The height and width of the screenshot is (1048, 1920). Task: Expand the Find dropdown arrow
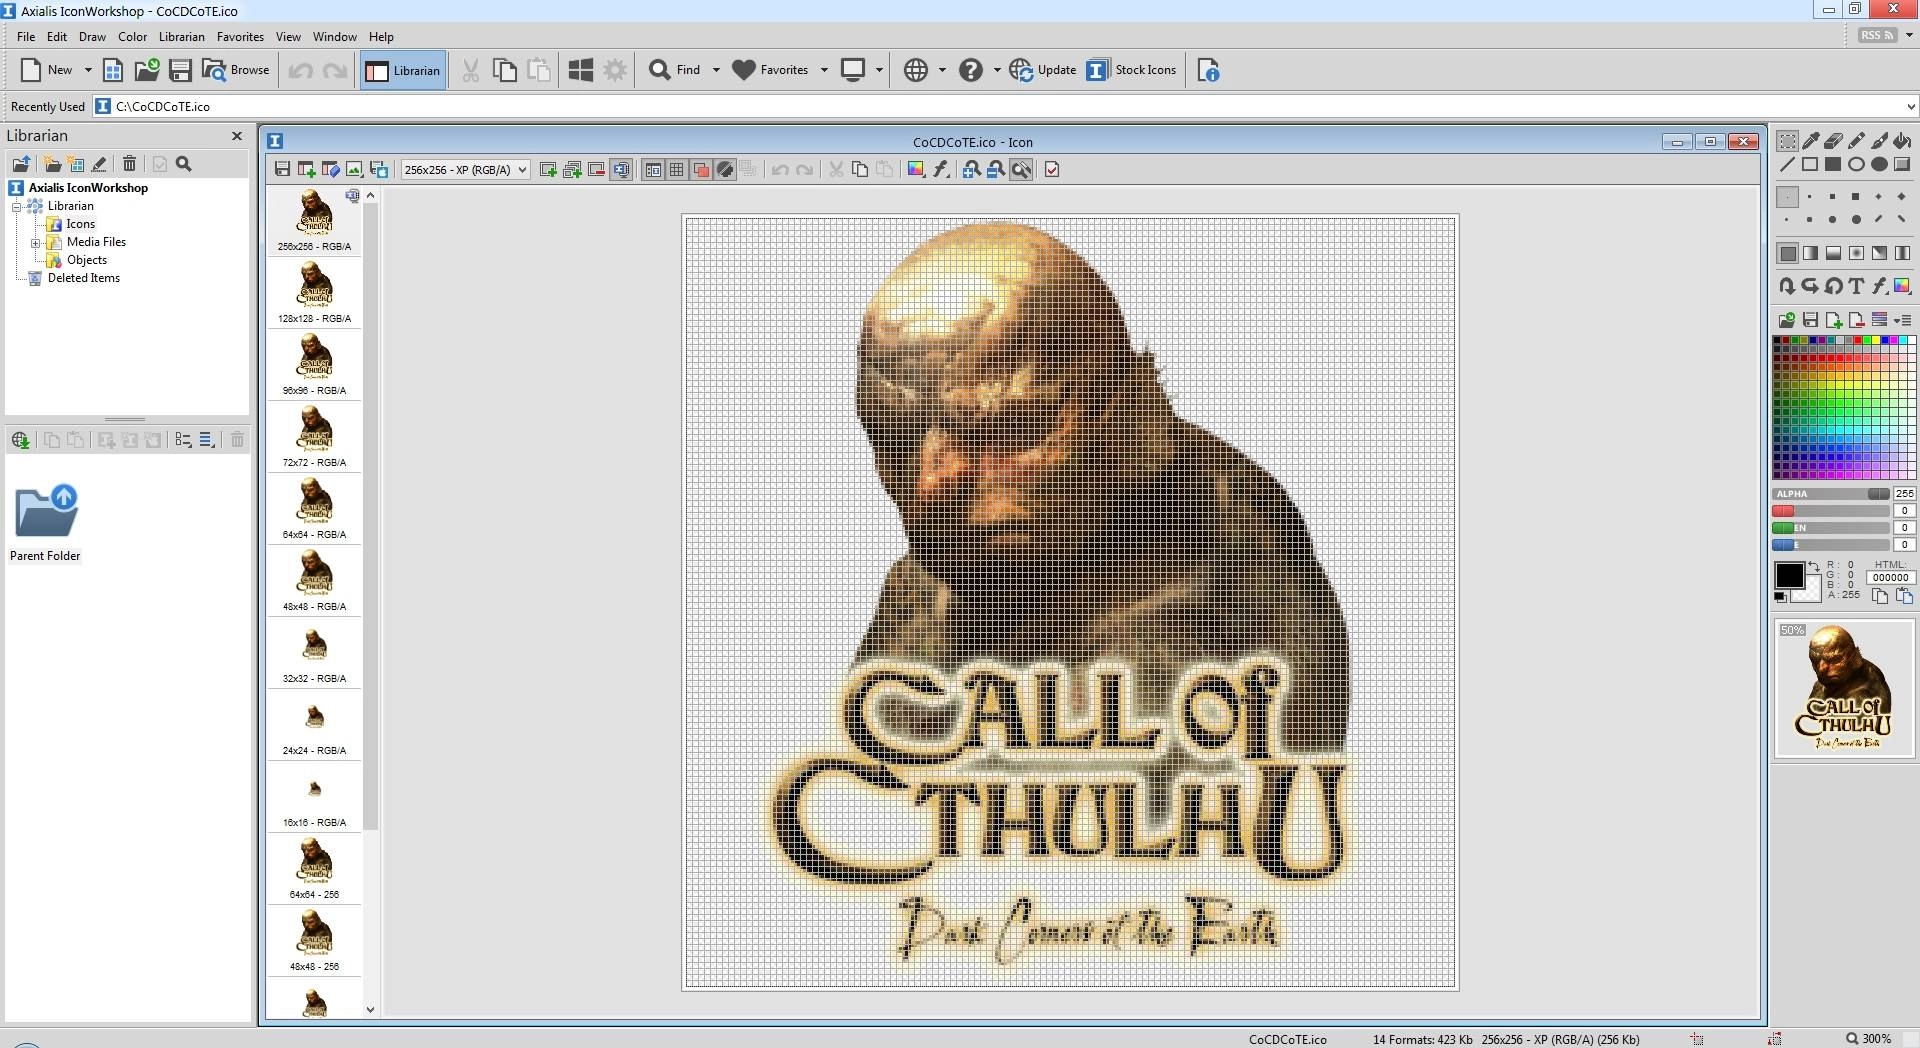pos(716,70)
